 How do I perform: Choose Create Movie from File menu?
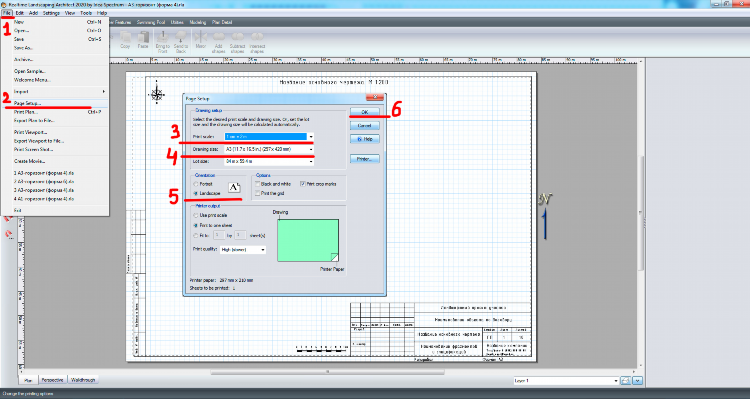[55, 161]
